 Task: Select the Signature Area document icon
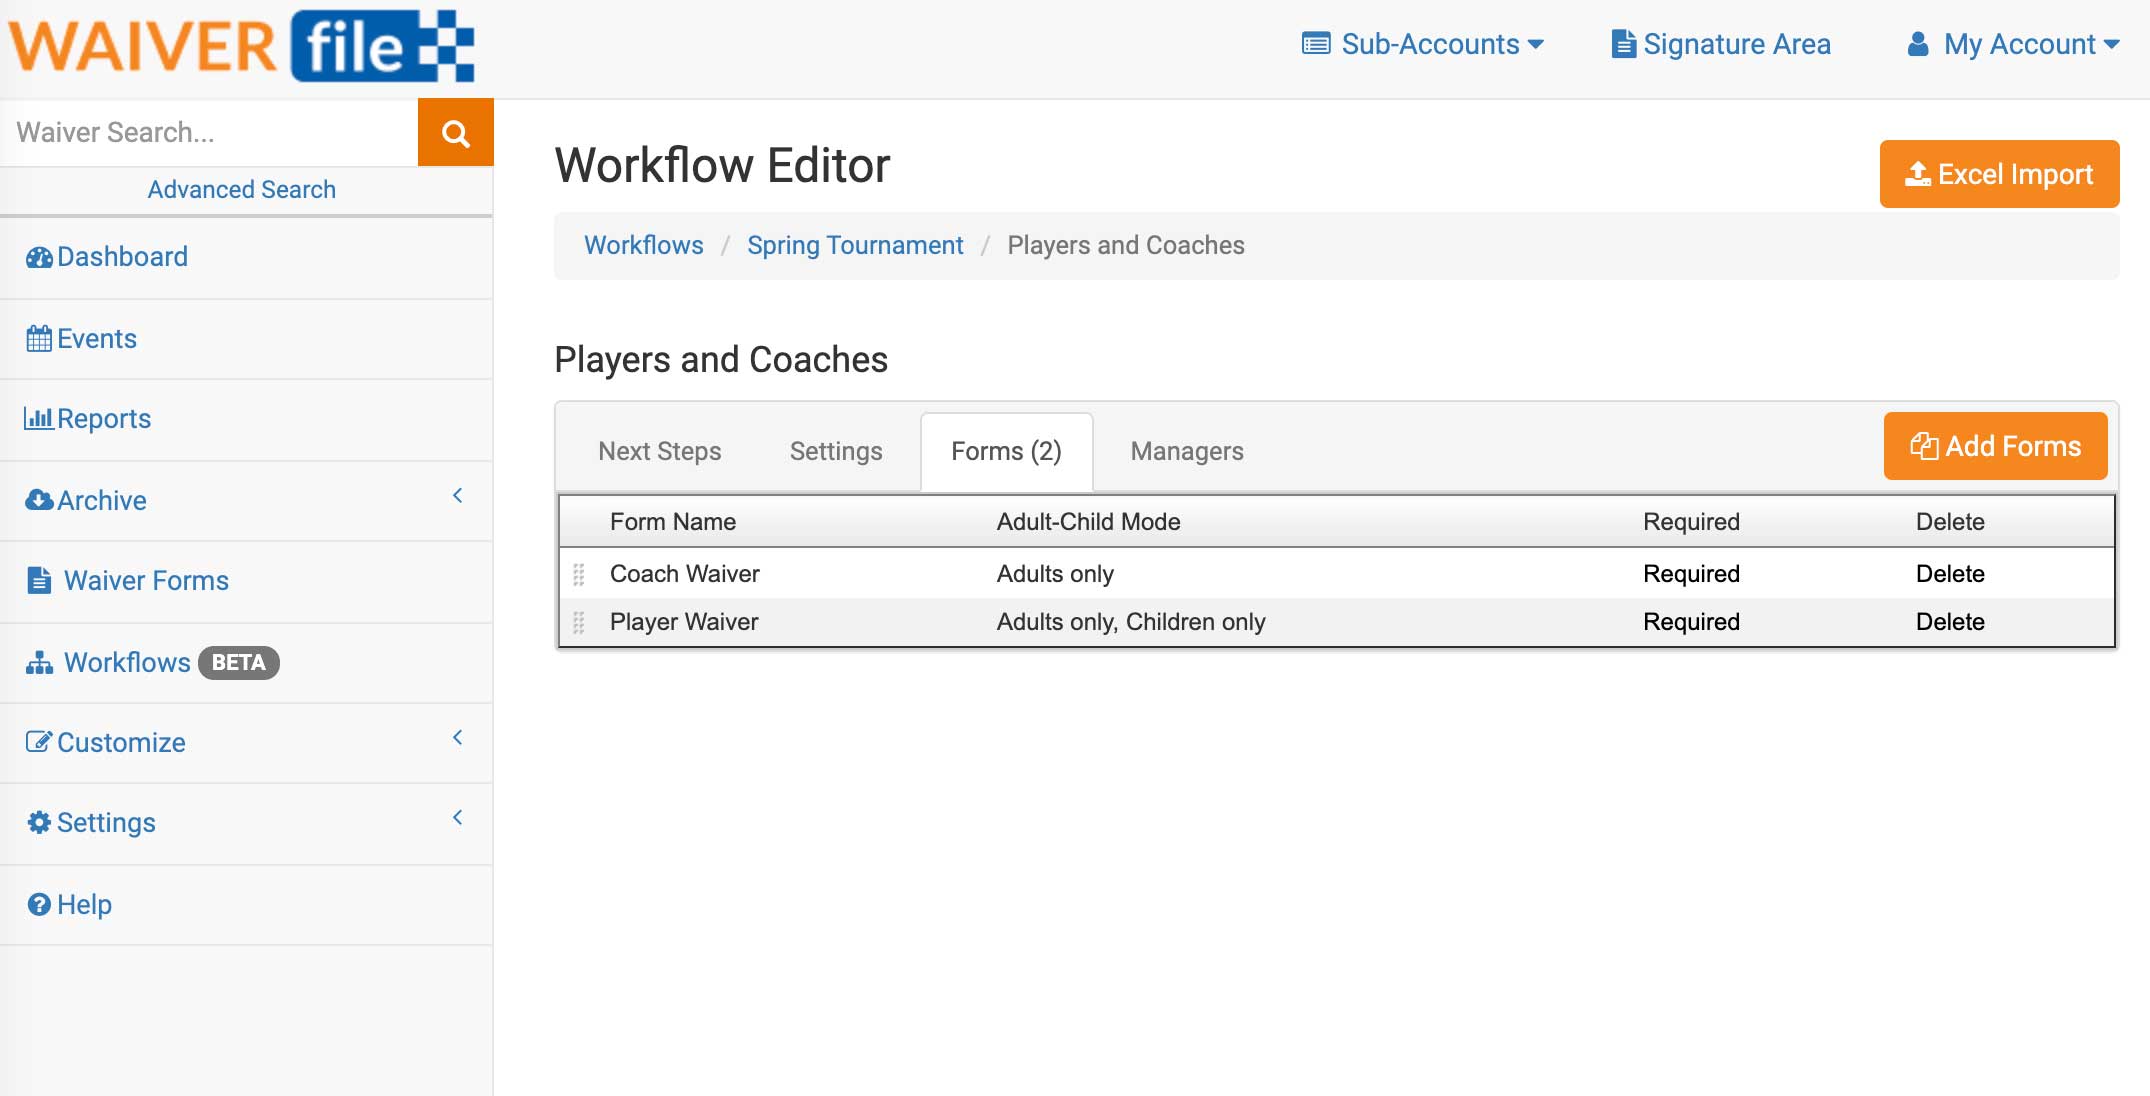(x=1623, y=43)
